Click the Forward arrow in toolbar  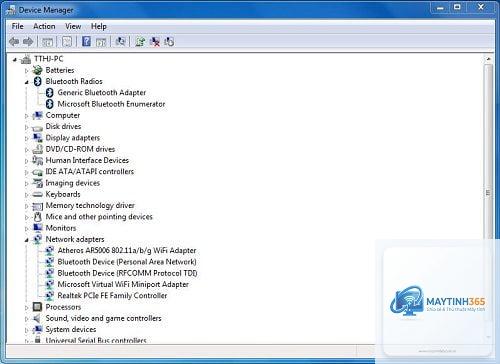(x=28, y=42)
